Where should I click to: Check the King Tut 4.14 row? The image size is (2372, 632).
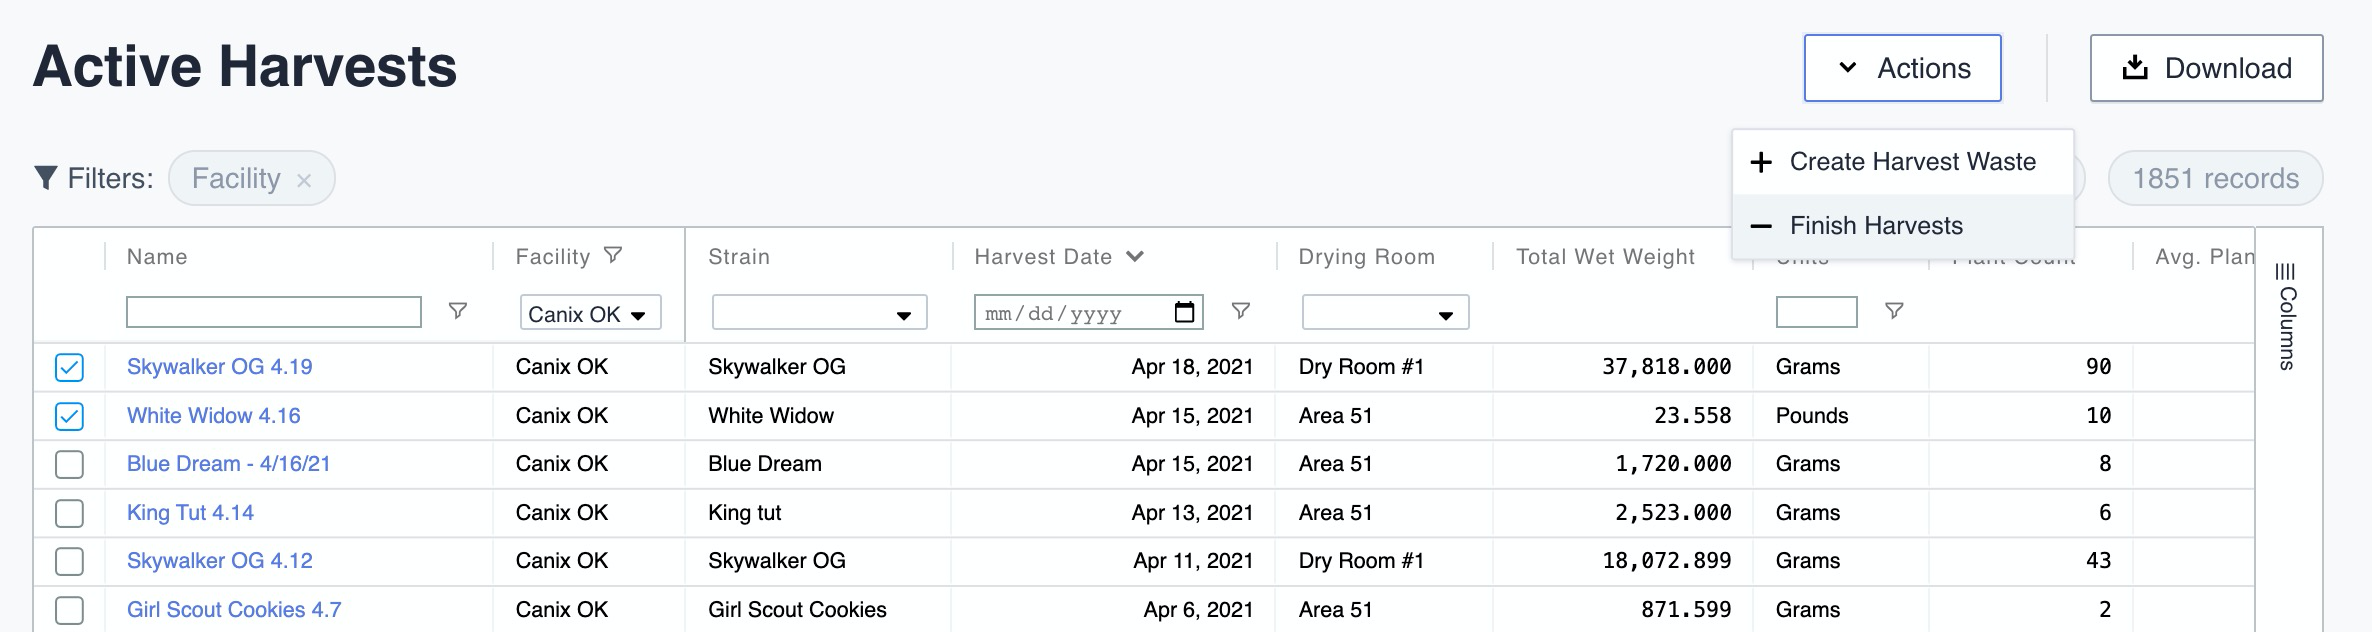tap(69, 513)
